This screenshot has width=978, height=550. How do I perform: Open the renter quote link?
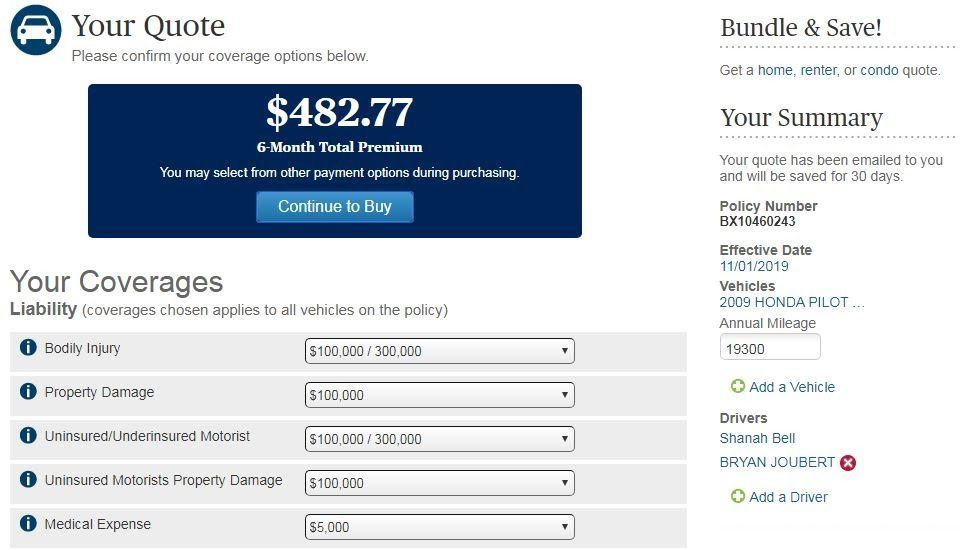coord(818,70)
